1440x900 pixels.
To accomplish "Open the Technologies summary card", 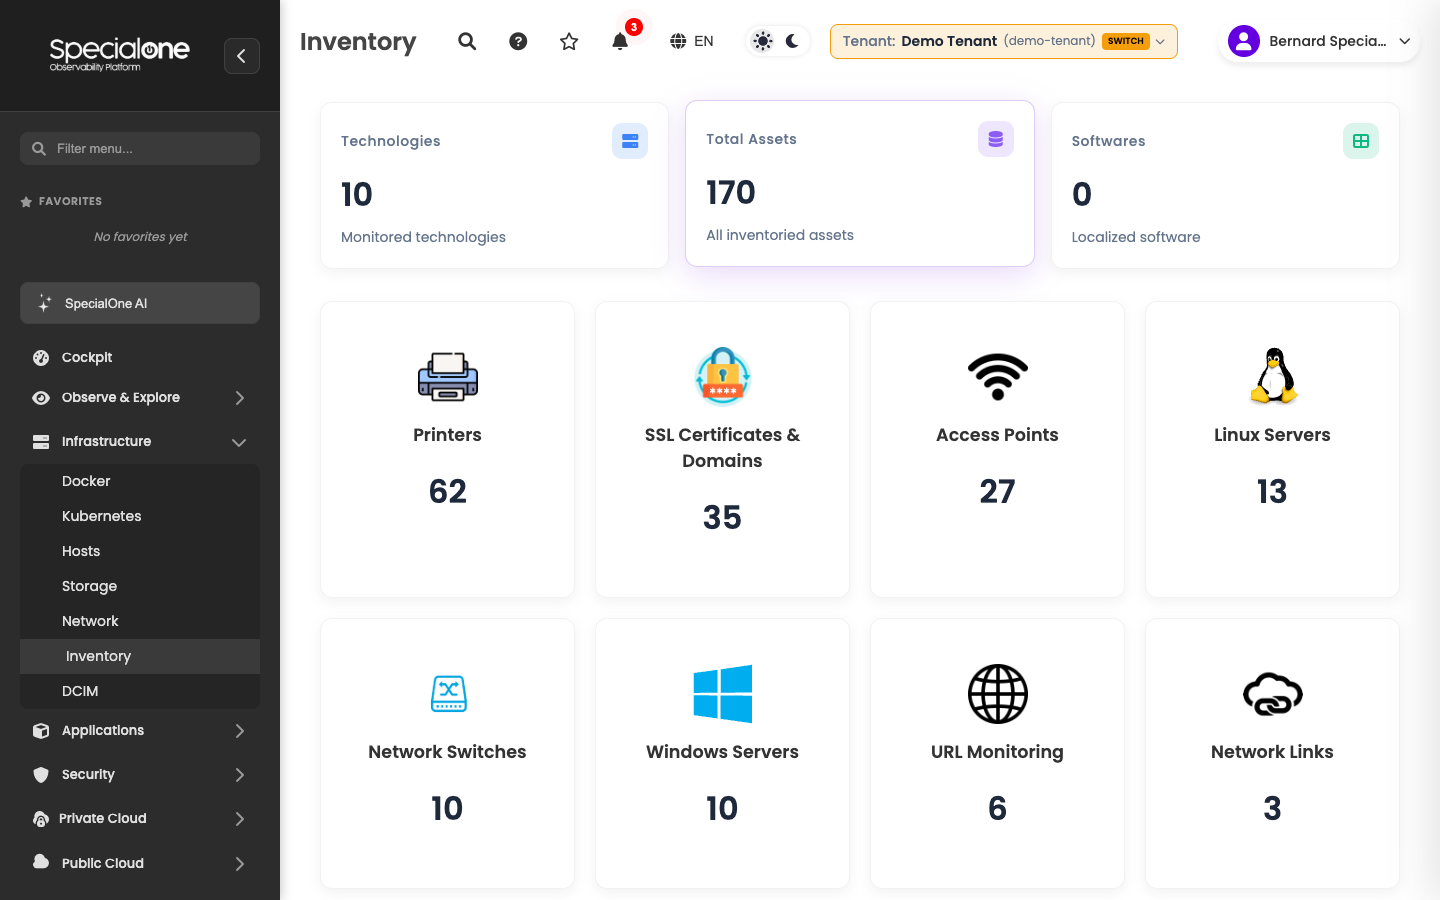I will click(494, 185).
